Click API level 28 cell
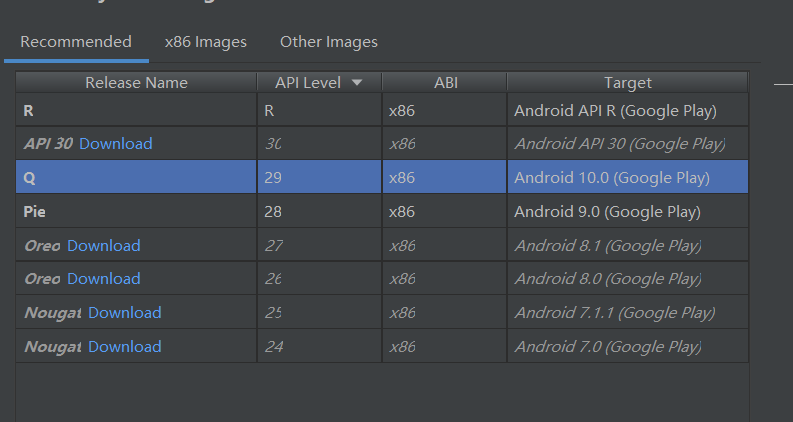The width and height of the screenshot is (793, 422). [320, 211]
